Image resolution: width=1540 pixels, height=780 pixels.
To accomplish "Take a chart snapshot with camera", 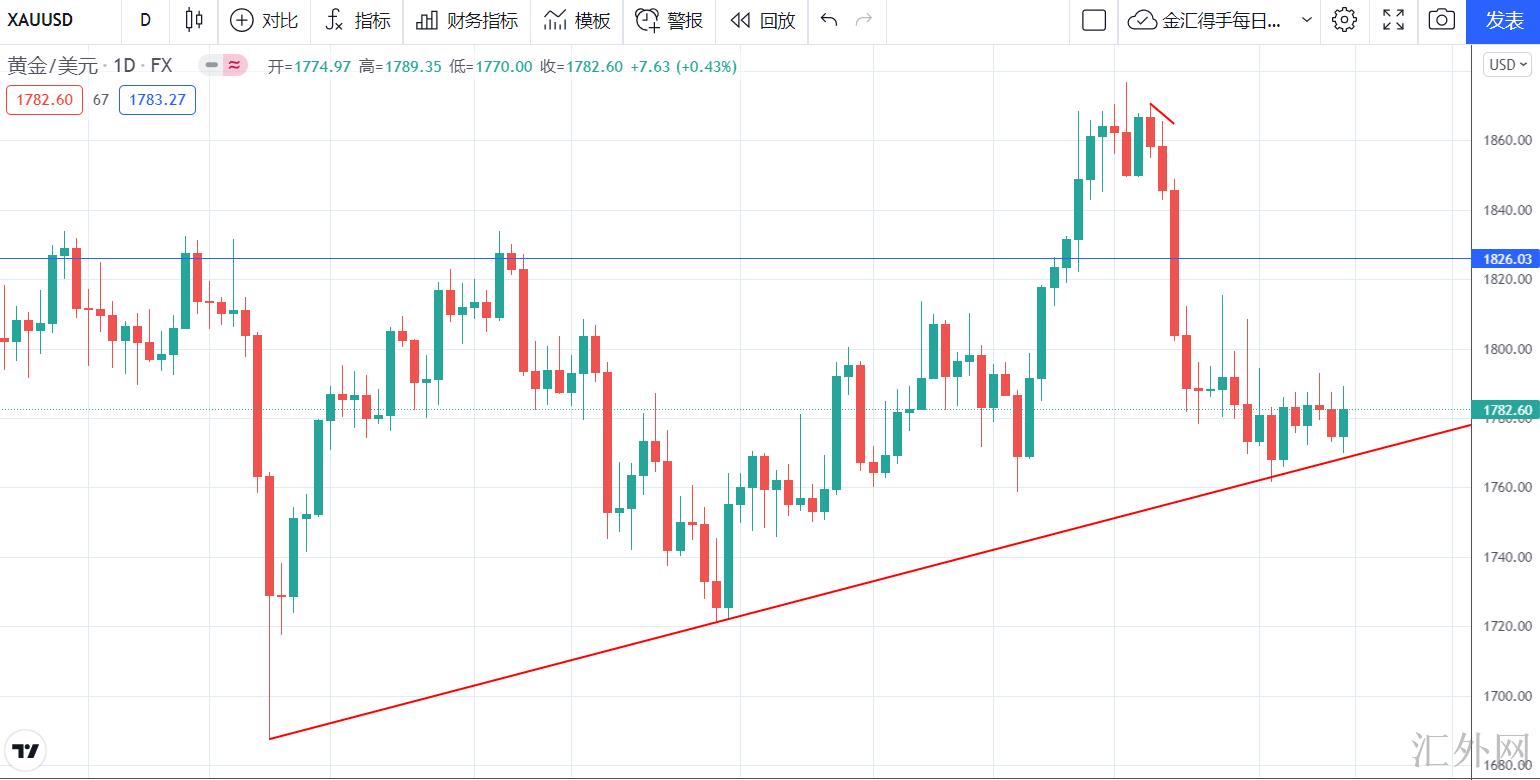I will coord(1441,20).
